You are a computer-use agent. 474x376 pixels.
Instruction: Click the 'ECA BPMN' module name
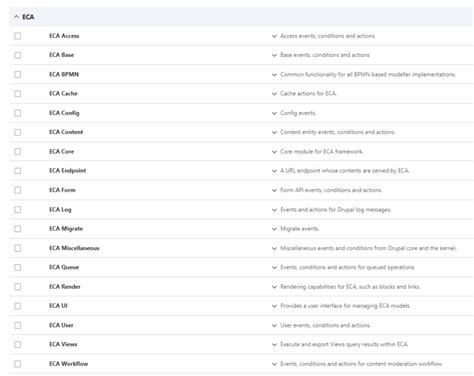click(x=64, y=74)
